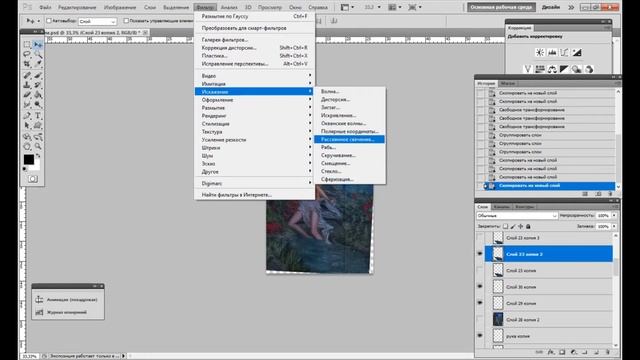Check Показать управляющие элементы option

click(126, 21)
